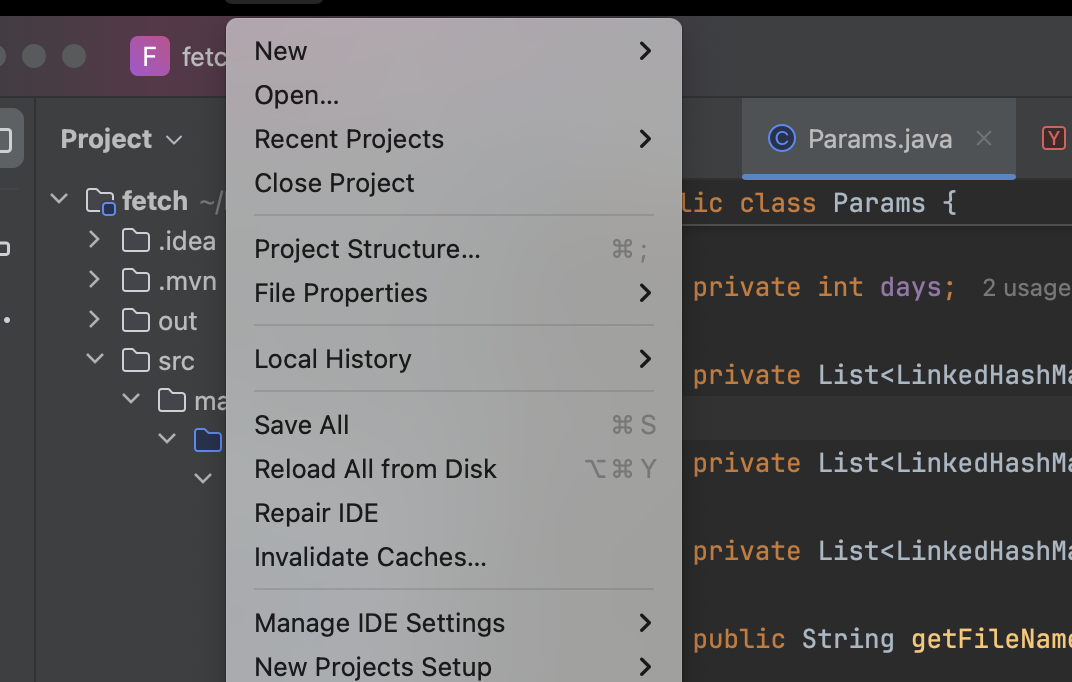Switch to the Params.java tab
The height and width of the screenshot is (682, 1072).
point(880,139)
